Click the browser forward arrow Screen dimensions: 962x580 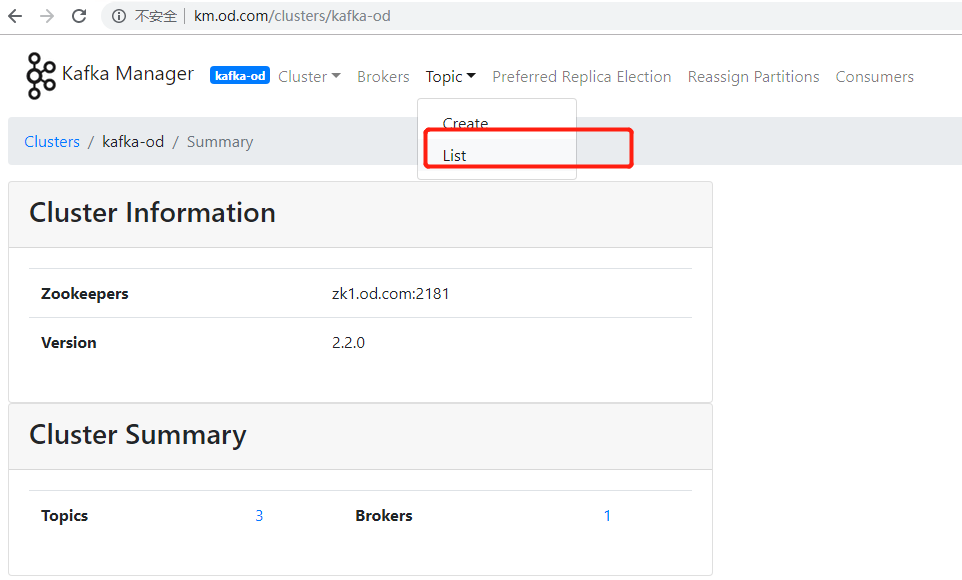click(47, 16)
